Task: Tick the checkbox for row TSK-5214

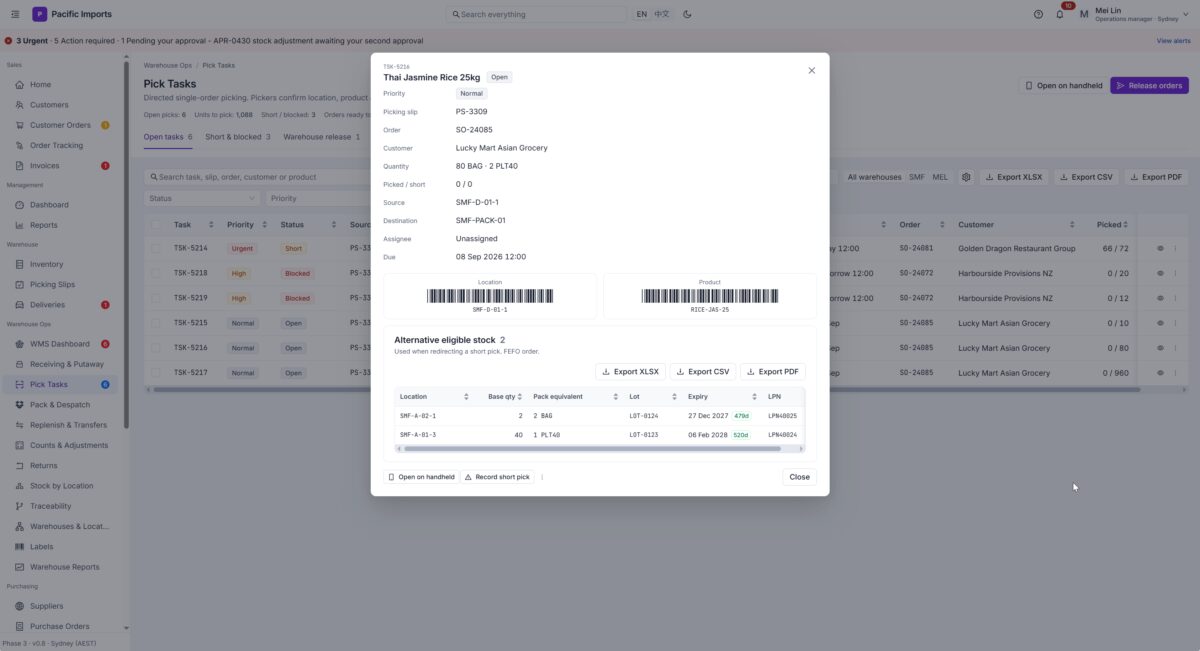Action: coord(155,248)
